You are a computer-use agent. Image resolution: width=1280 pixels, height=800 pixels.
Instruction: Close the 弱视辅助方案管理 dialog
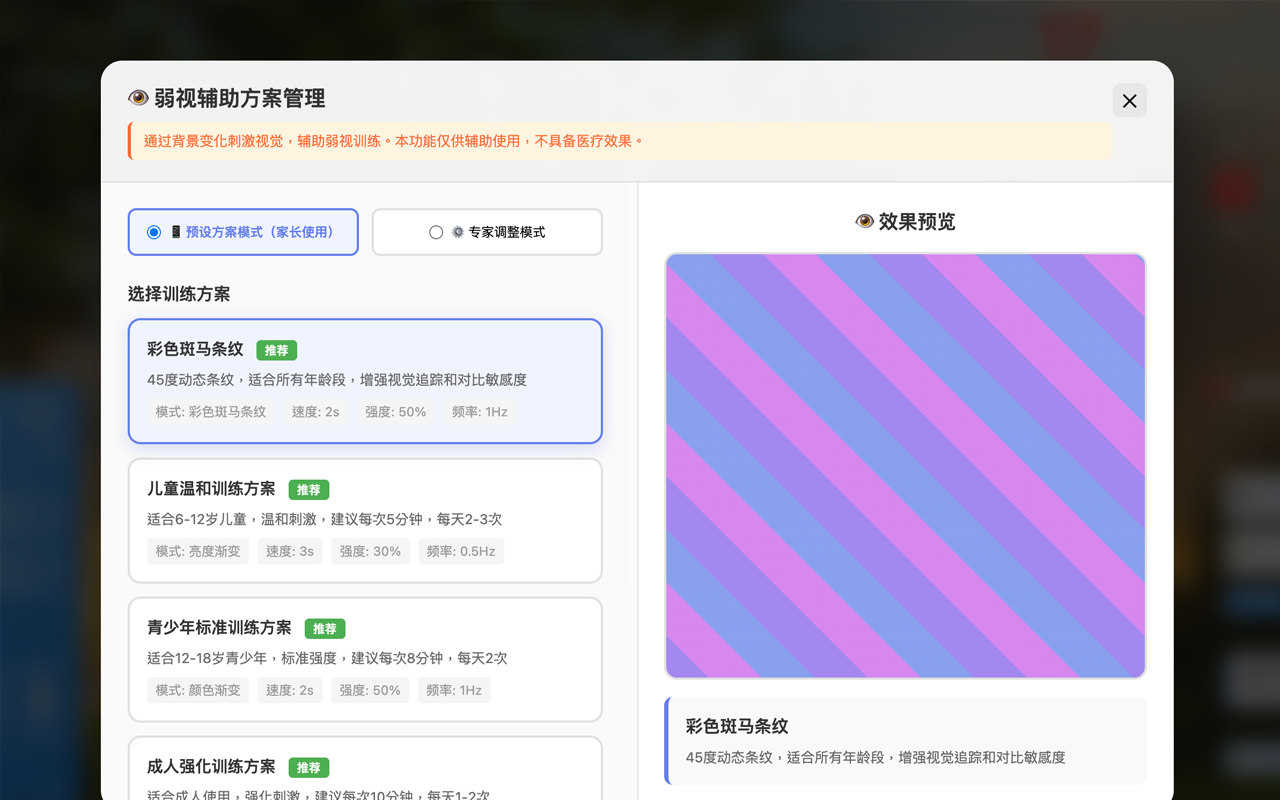coord(1129,101)
